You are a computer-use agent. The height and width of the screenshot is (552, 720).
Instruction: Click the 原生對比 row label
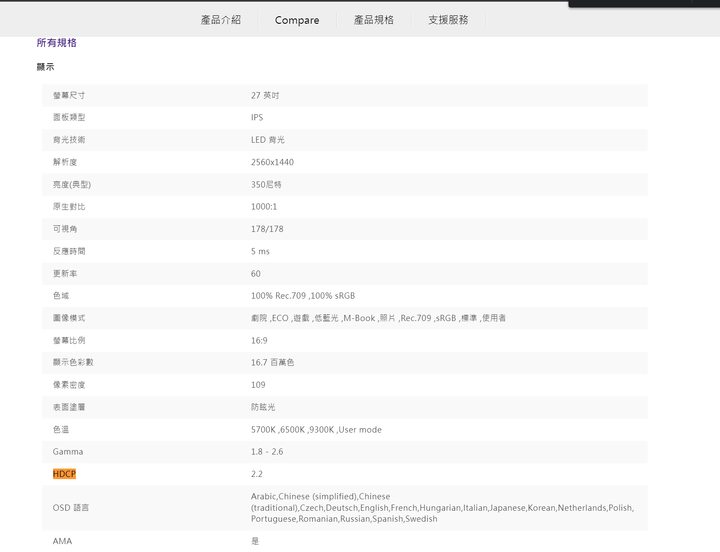tap(69, 207)
